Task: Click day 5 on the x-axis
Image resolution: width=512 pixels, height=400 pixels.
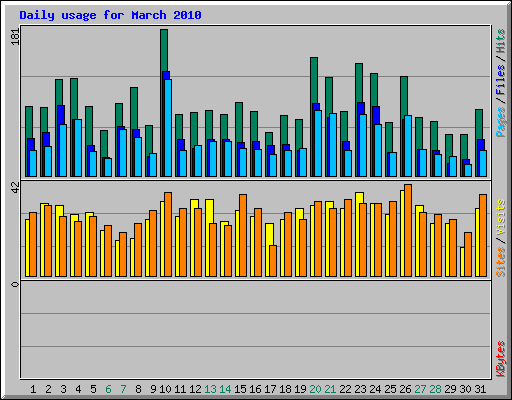Action: tap(93, 389)
